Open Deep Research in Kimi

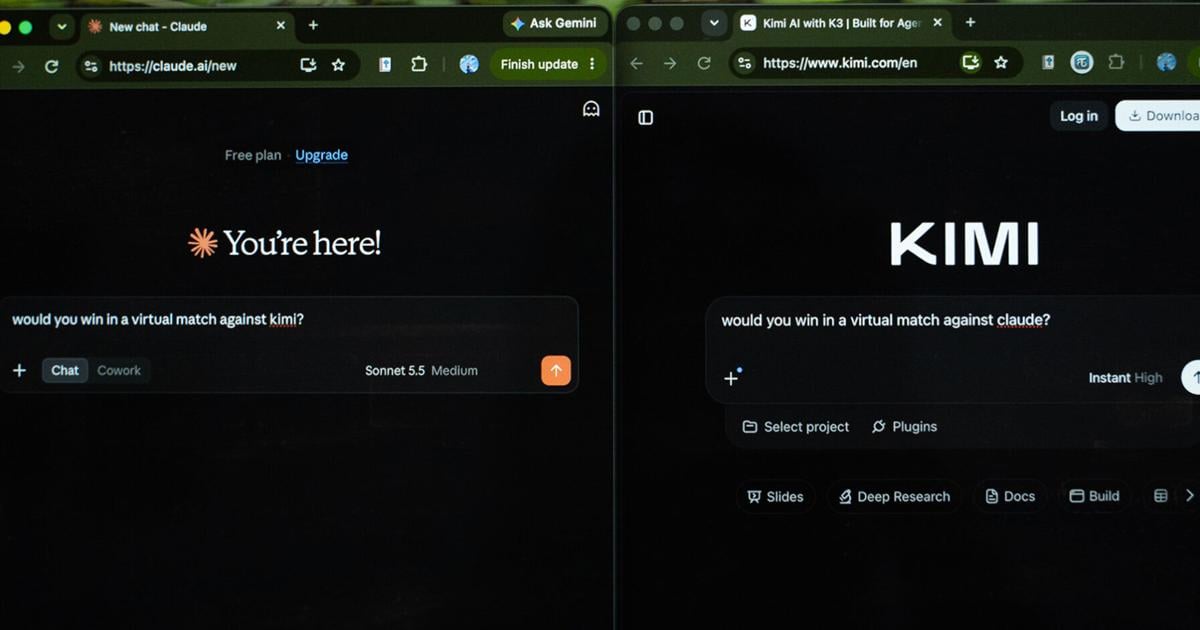pyautogui.click(x=894, y=496)
